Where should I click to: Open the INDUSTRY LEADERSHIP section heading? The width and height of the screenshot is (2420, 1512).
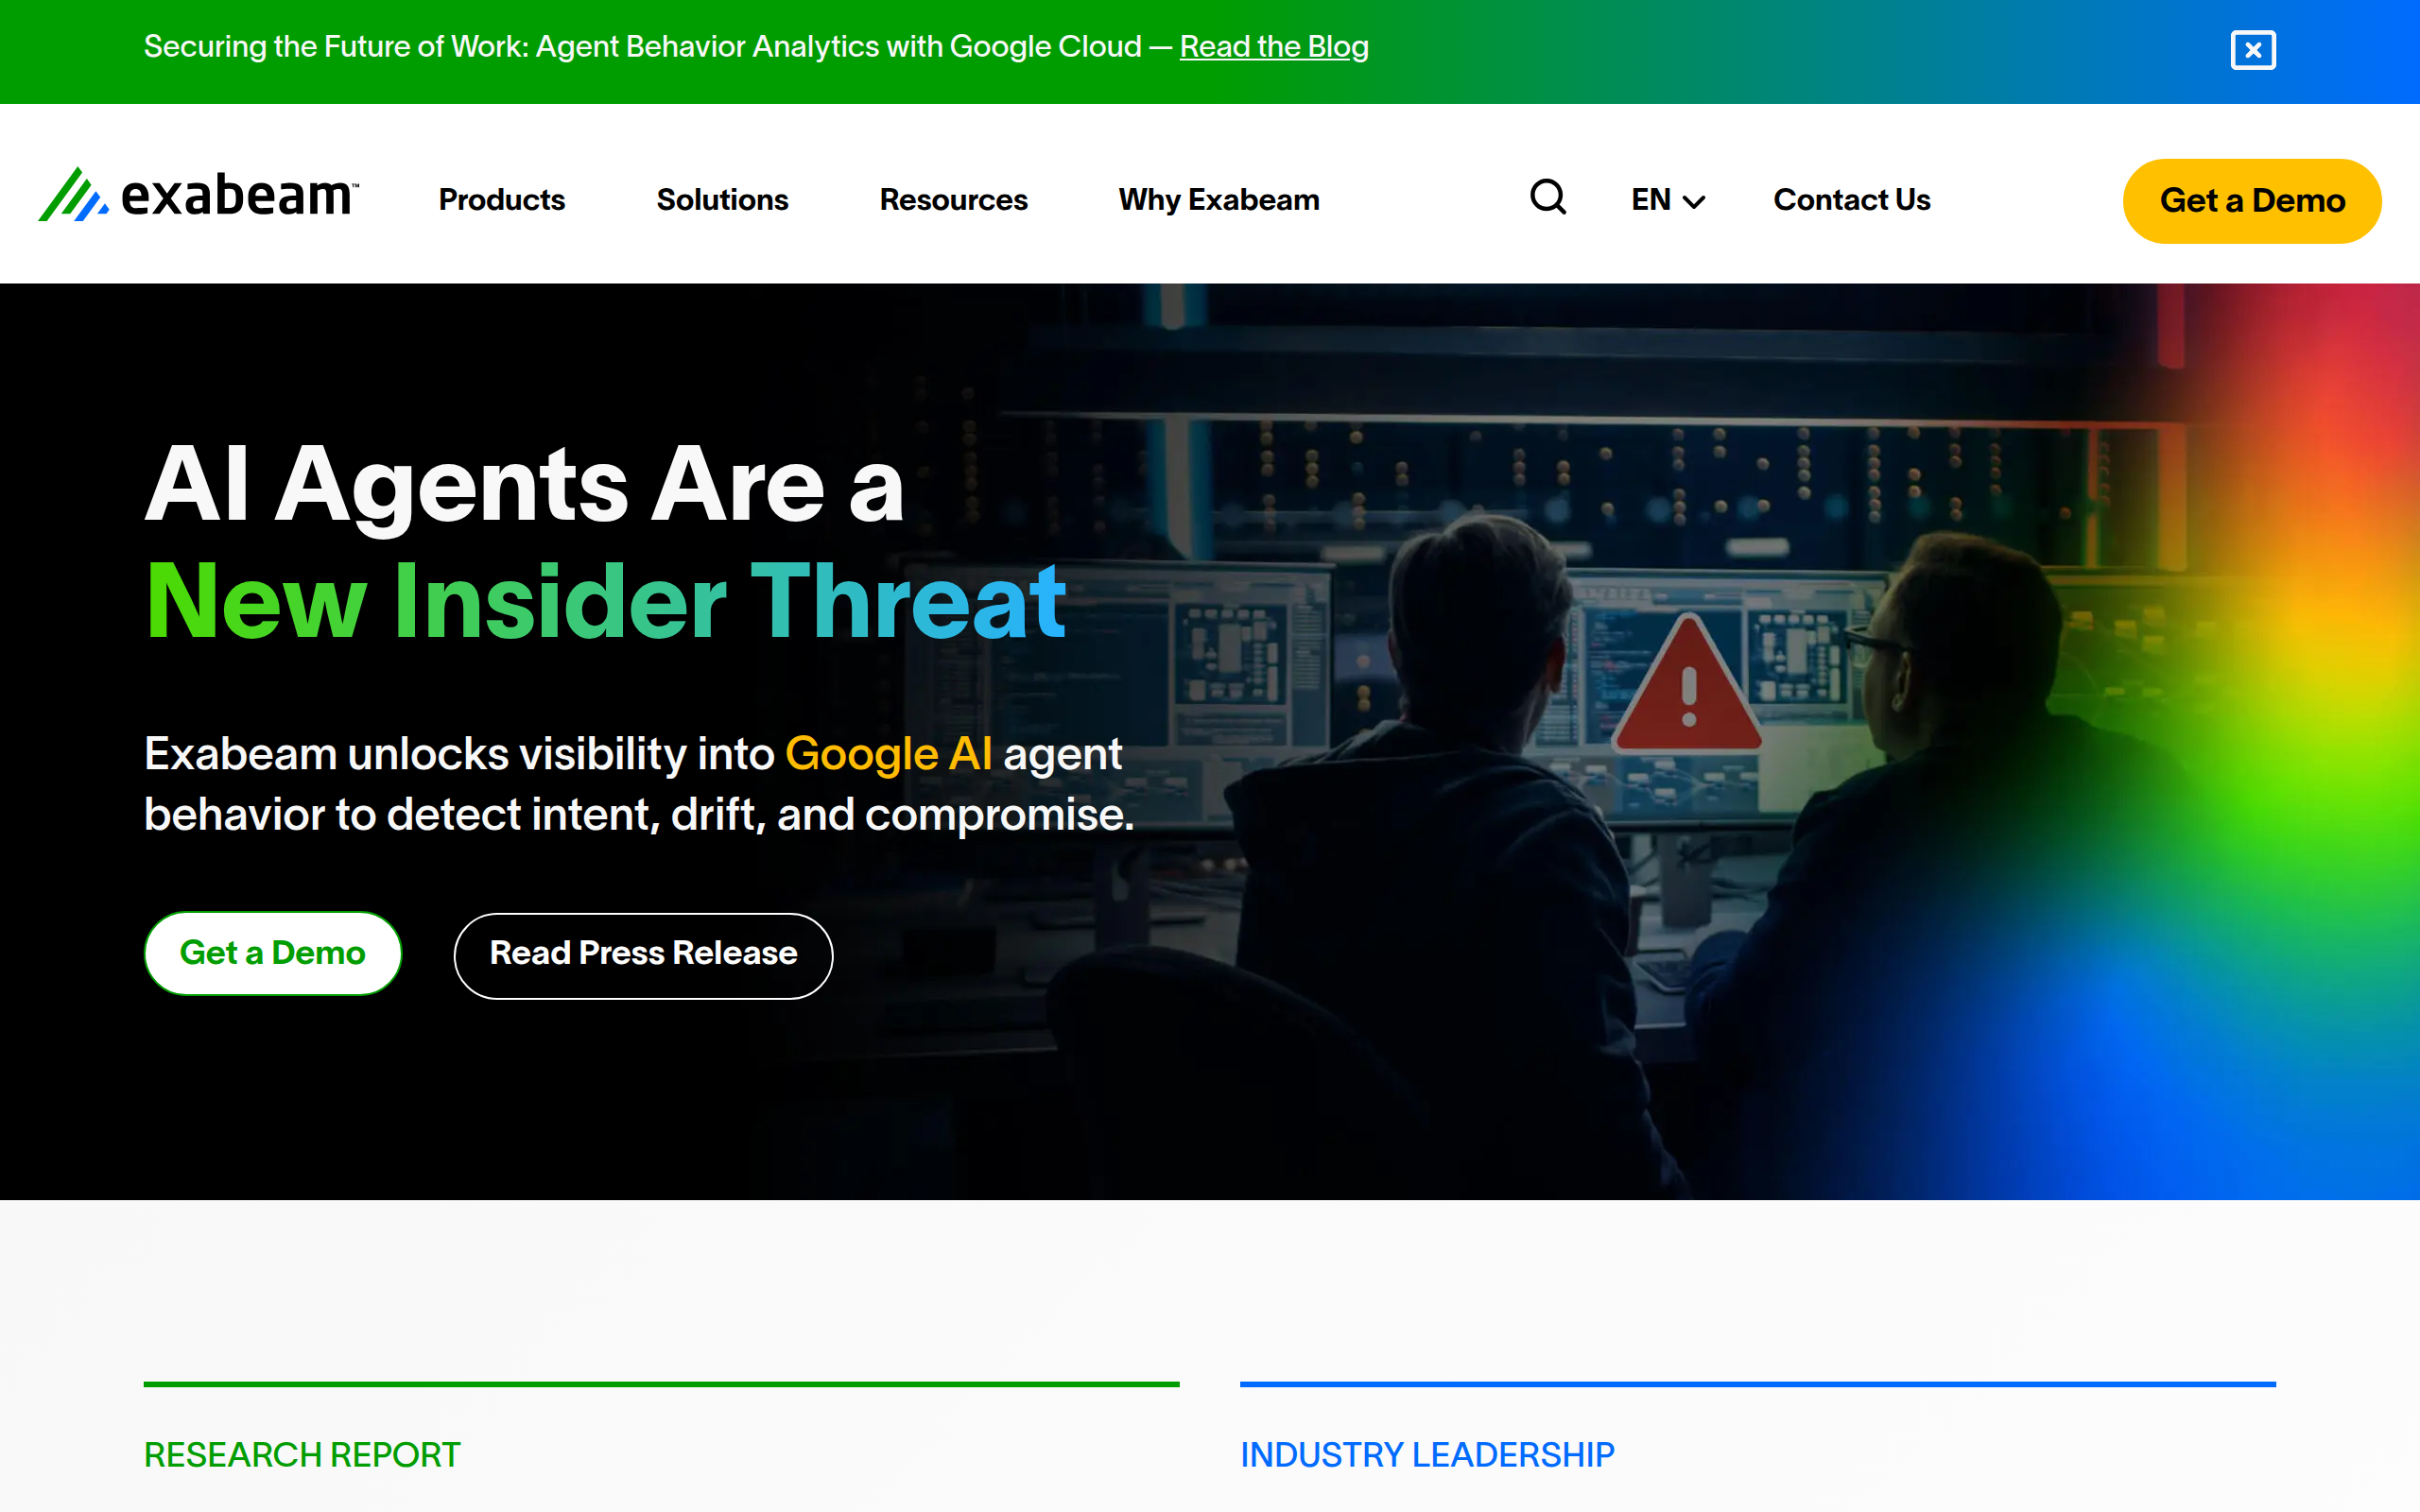point(1426,1454)
